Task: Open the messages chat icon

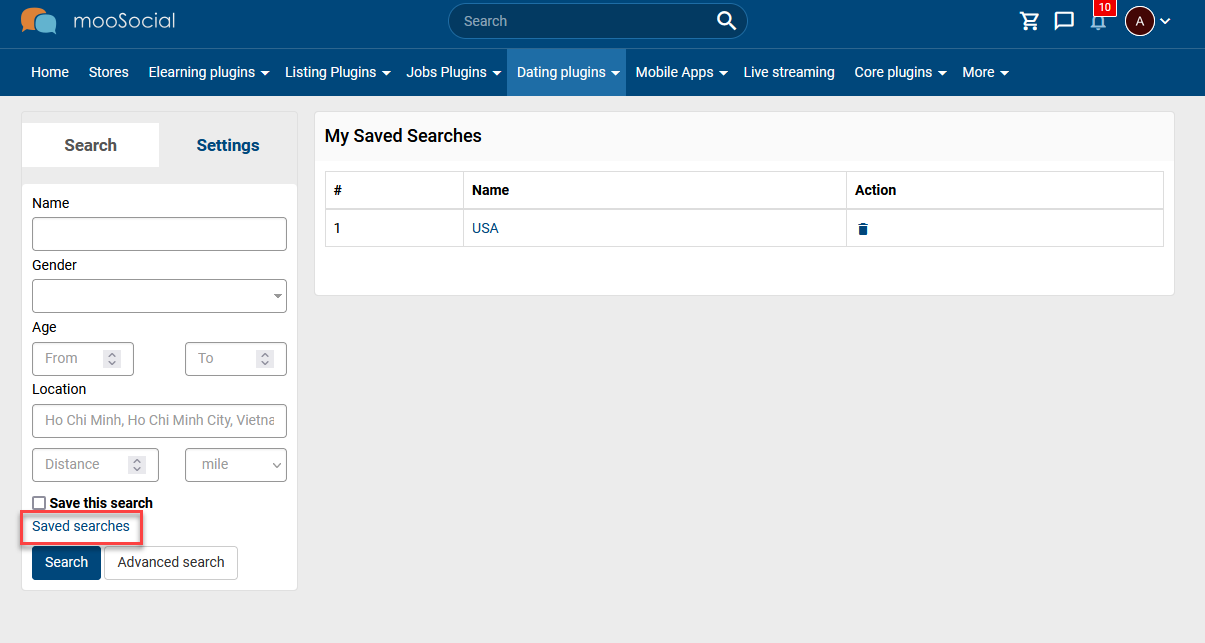Action: pyautogui.click(x=1064, y=21)
